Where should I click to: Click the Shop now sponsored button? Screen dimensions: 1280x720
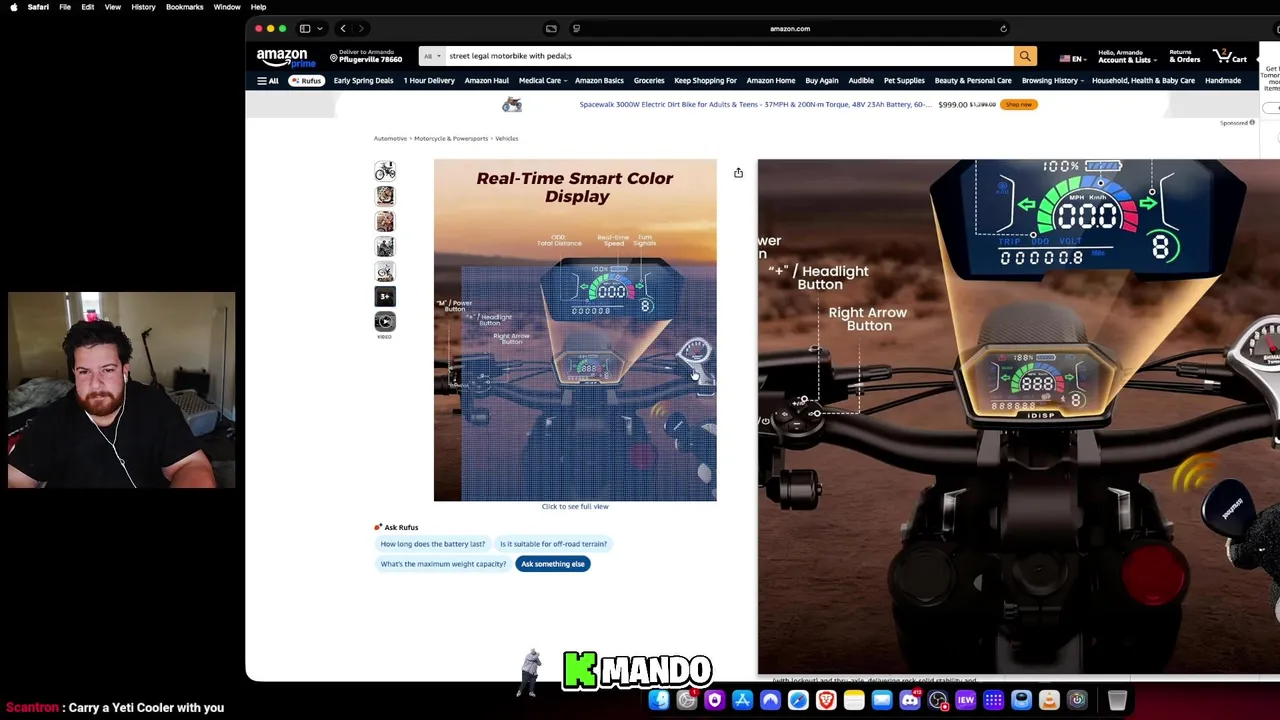click(1018, 104)
